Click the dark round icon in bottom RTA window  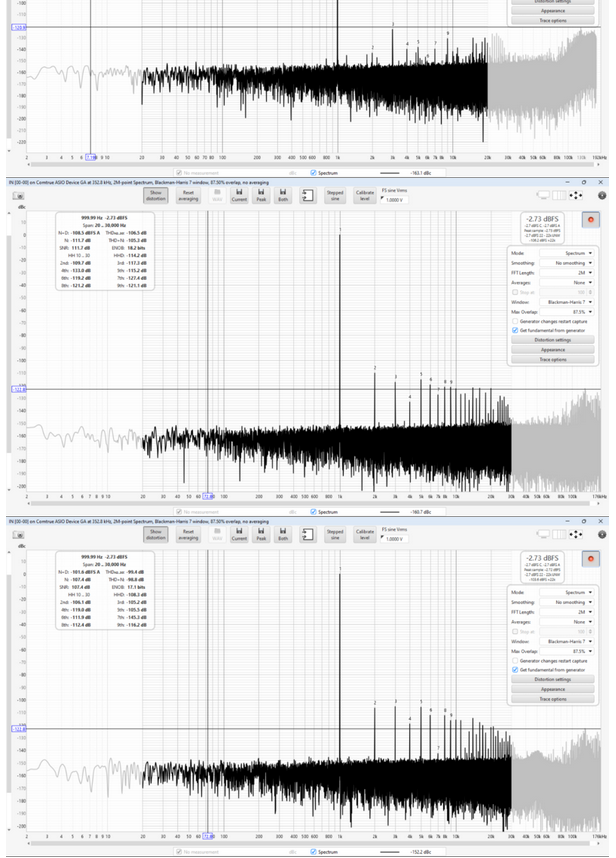[602, 535]
